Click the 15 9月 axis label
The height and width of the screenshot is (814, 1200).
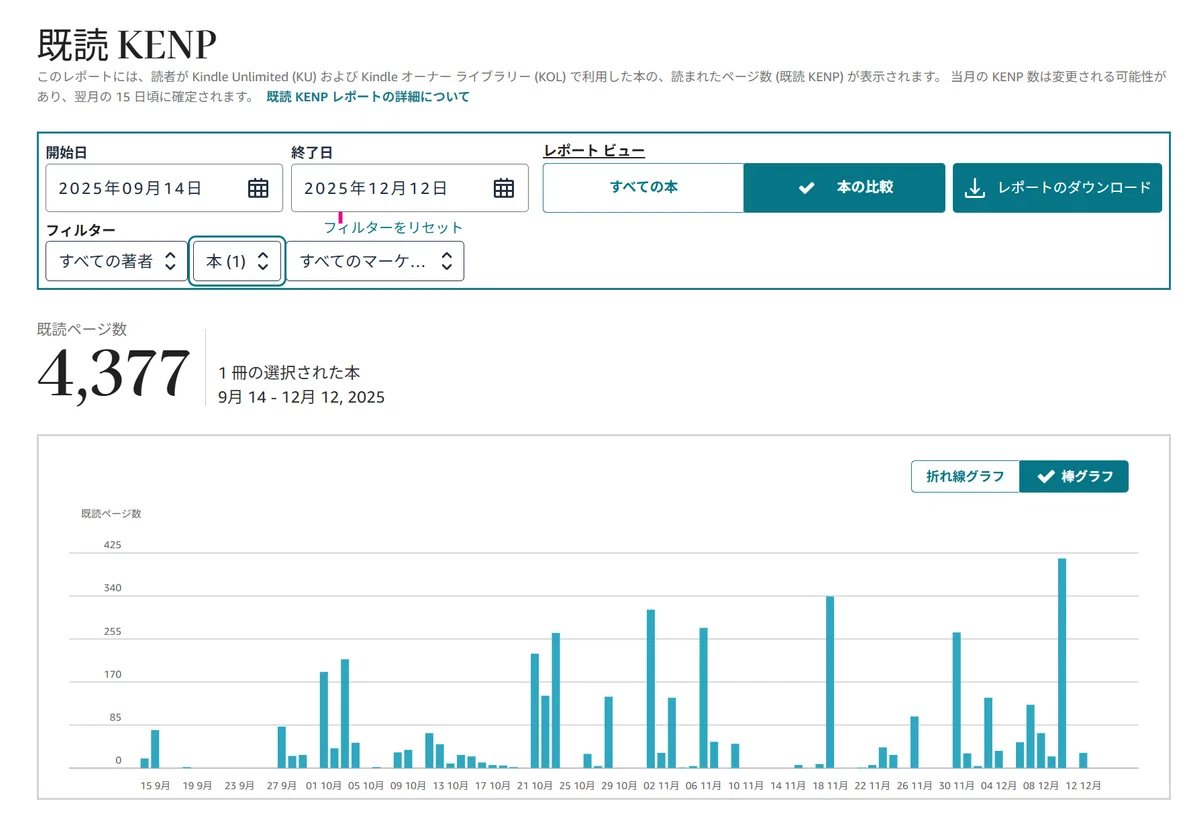point(155,786)
